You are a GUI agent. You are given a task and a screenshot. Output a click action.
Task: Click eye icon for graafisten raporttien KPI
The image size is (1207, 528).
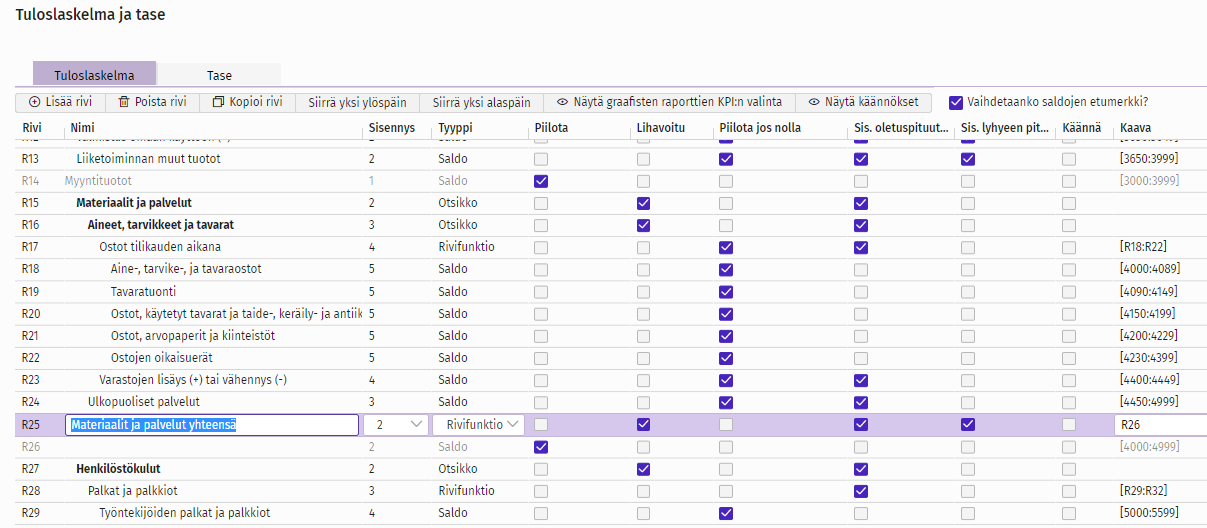pos(563,102)
